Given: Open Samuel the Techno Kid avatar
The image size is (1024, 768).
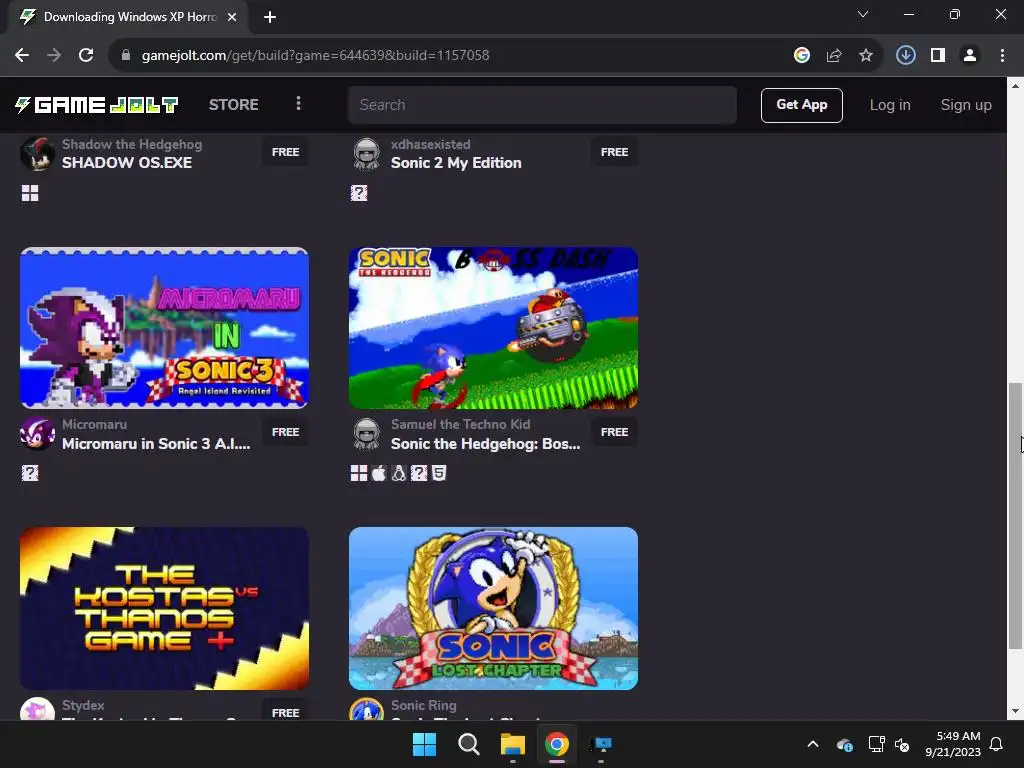Looking at the screenshot, I should pos(366,434).
